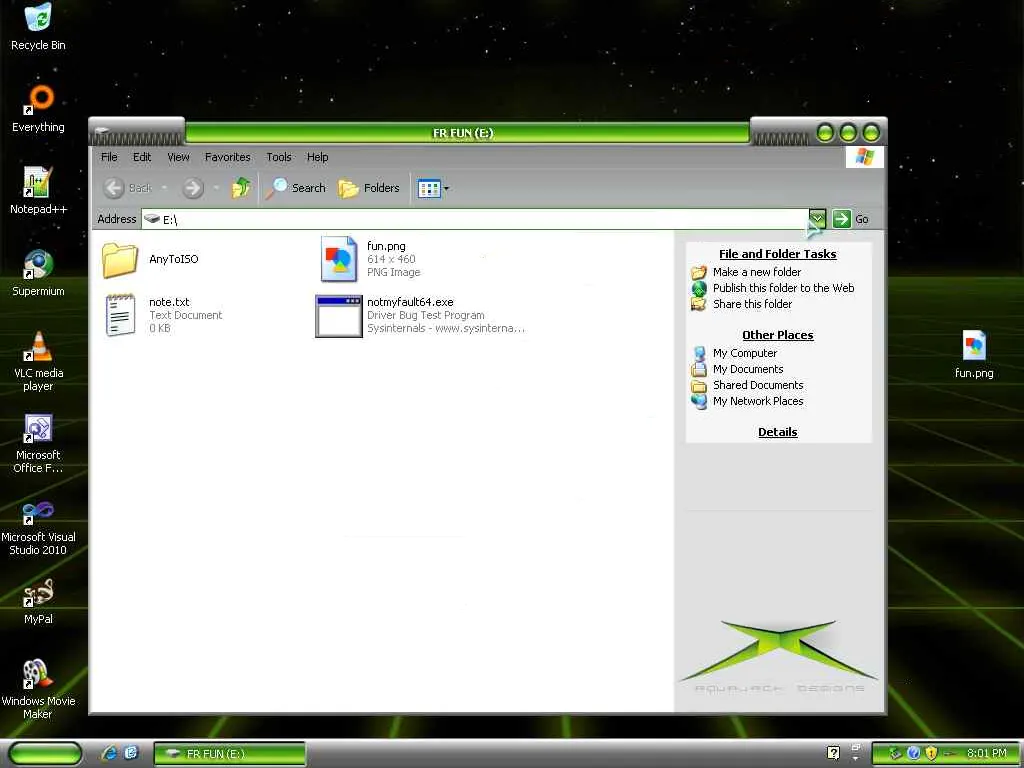Open the Tools menu
The width and height of the screenshot is (1024, 768).
(279, 157)
